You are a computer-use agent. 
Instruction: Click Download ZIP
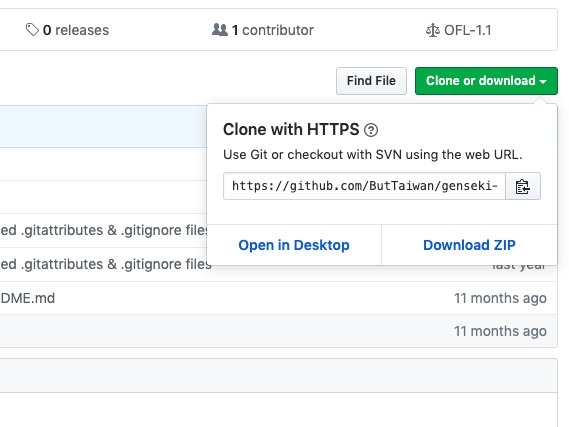[x=469, y=245]
